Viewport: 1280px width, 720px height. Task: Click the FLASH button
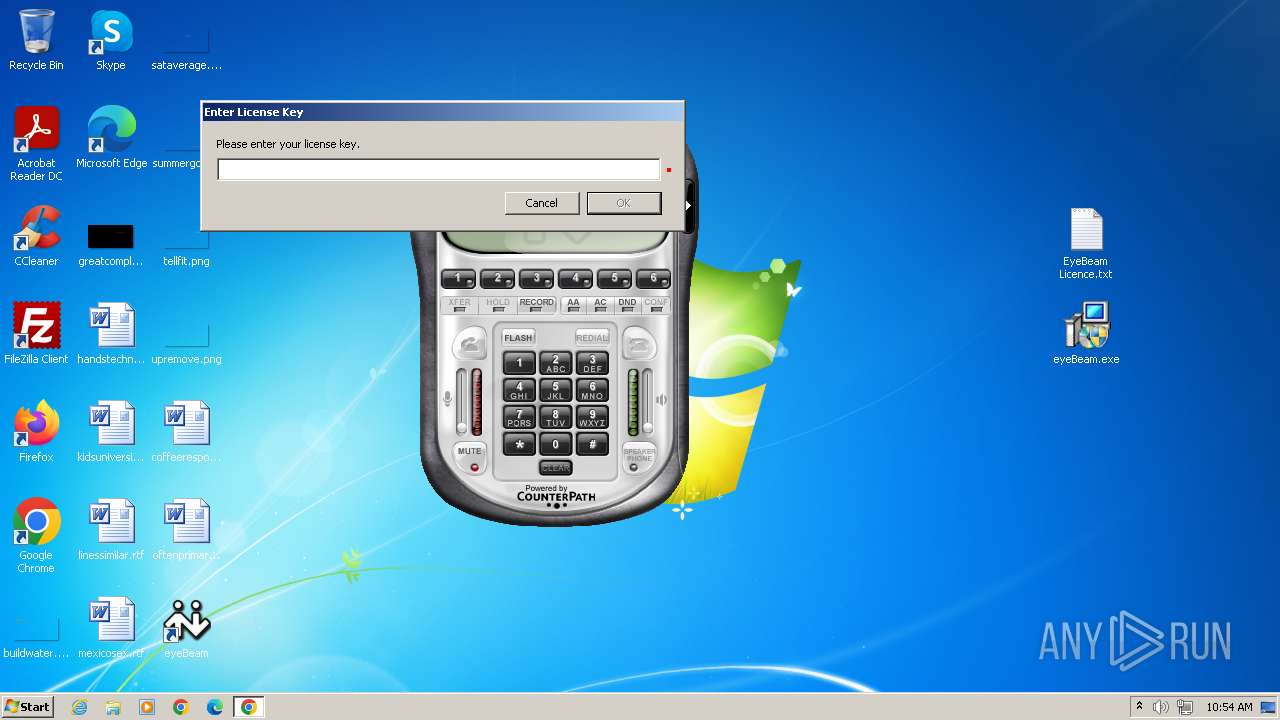[518, 338]
